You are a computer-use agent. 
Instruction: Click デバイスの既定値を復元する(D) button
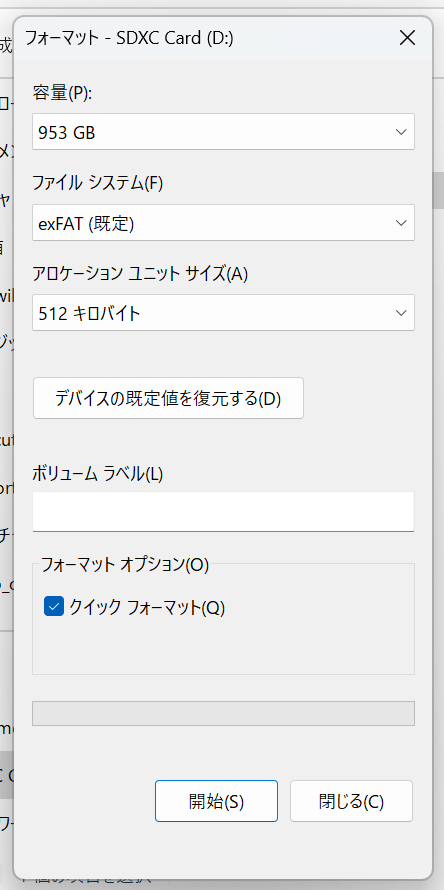pyautogui.click(x=168, y=398)
